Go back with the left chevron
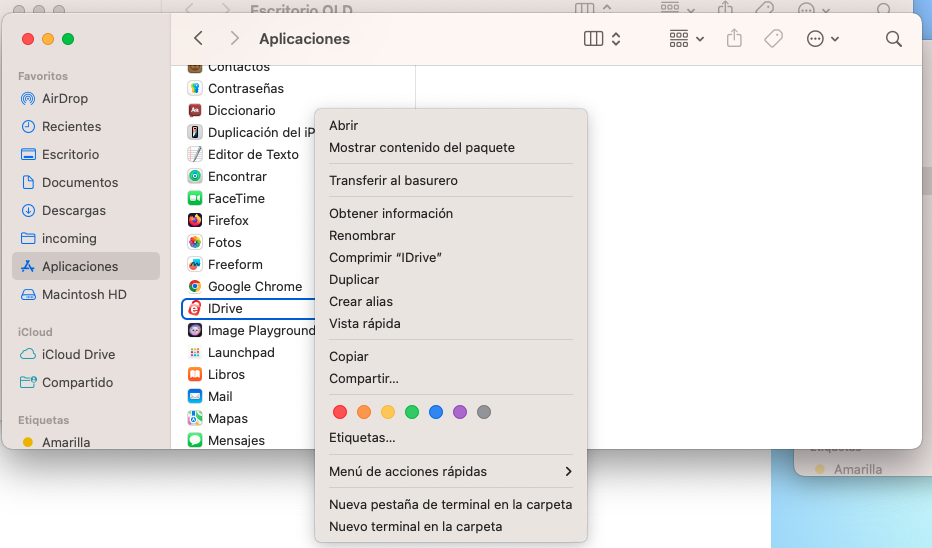Viewport: 932px width, 548px height. pyautogui.click(x=199, y=39)
